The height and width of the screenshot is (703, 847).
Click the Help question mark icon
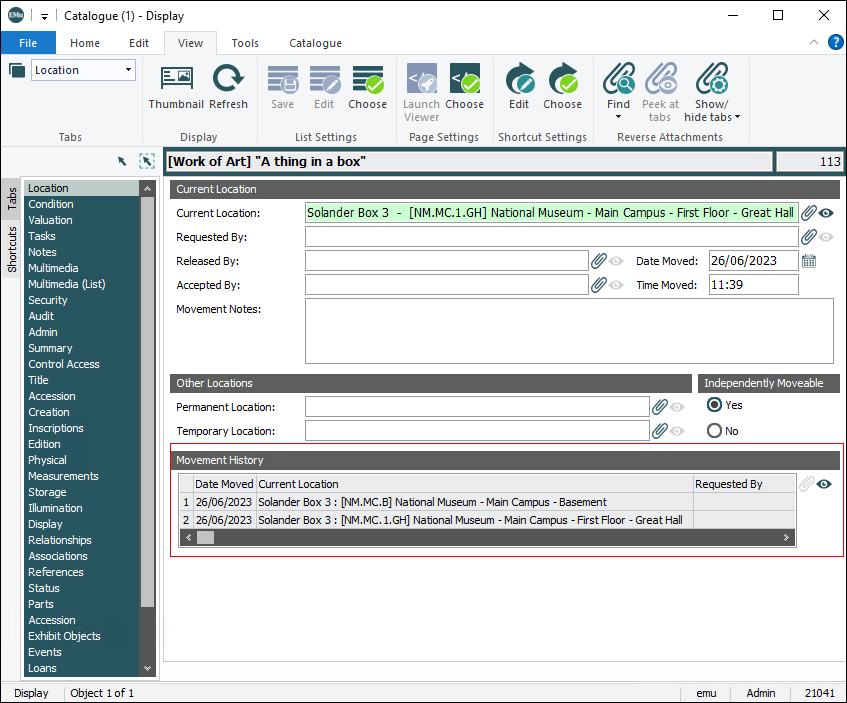tap(836, 42)
